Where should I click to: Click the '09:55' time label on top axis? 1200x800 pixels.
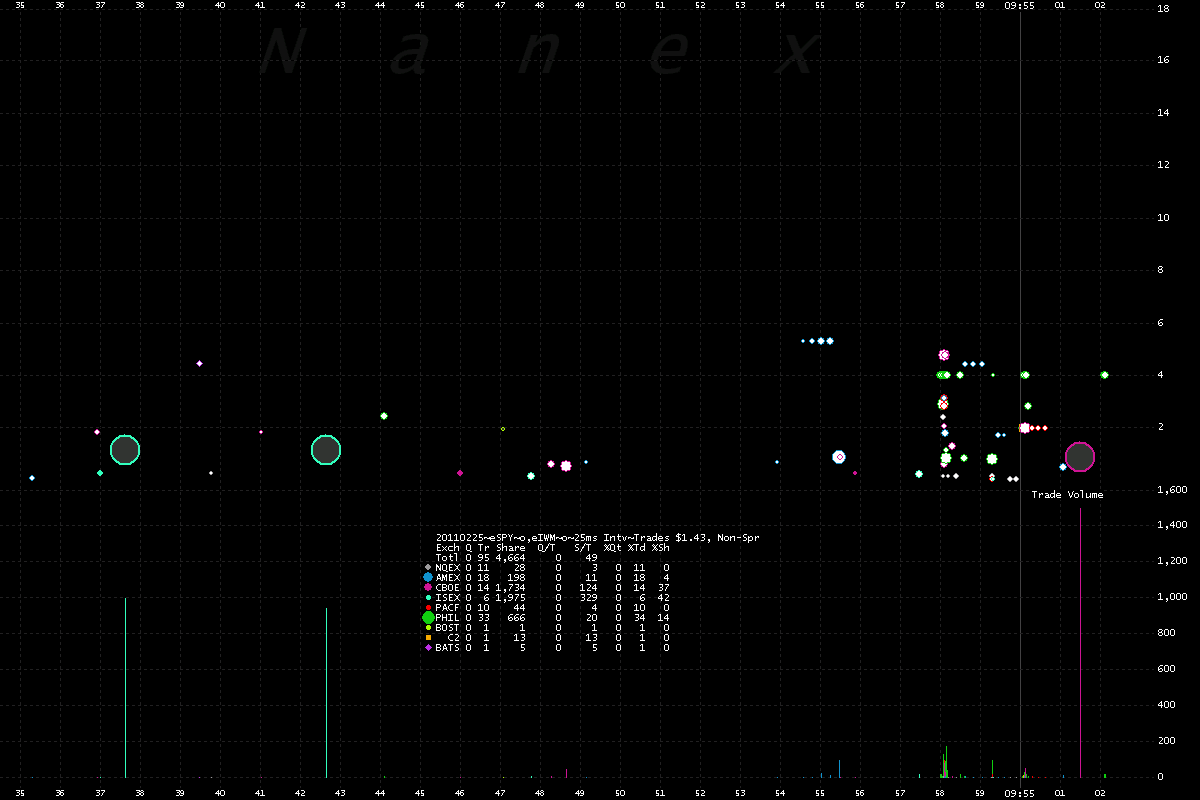click(1020, 5)
